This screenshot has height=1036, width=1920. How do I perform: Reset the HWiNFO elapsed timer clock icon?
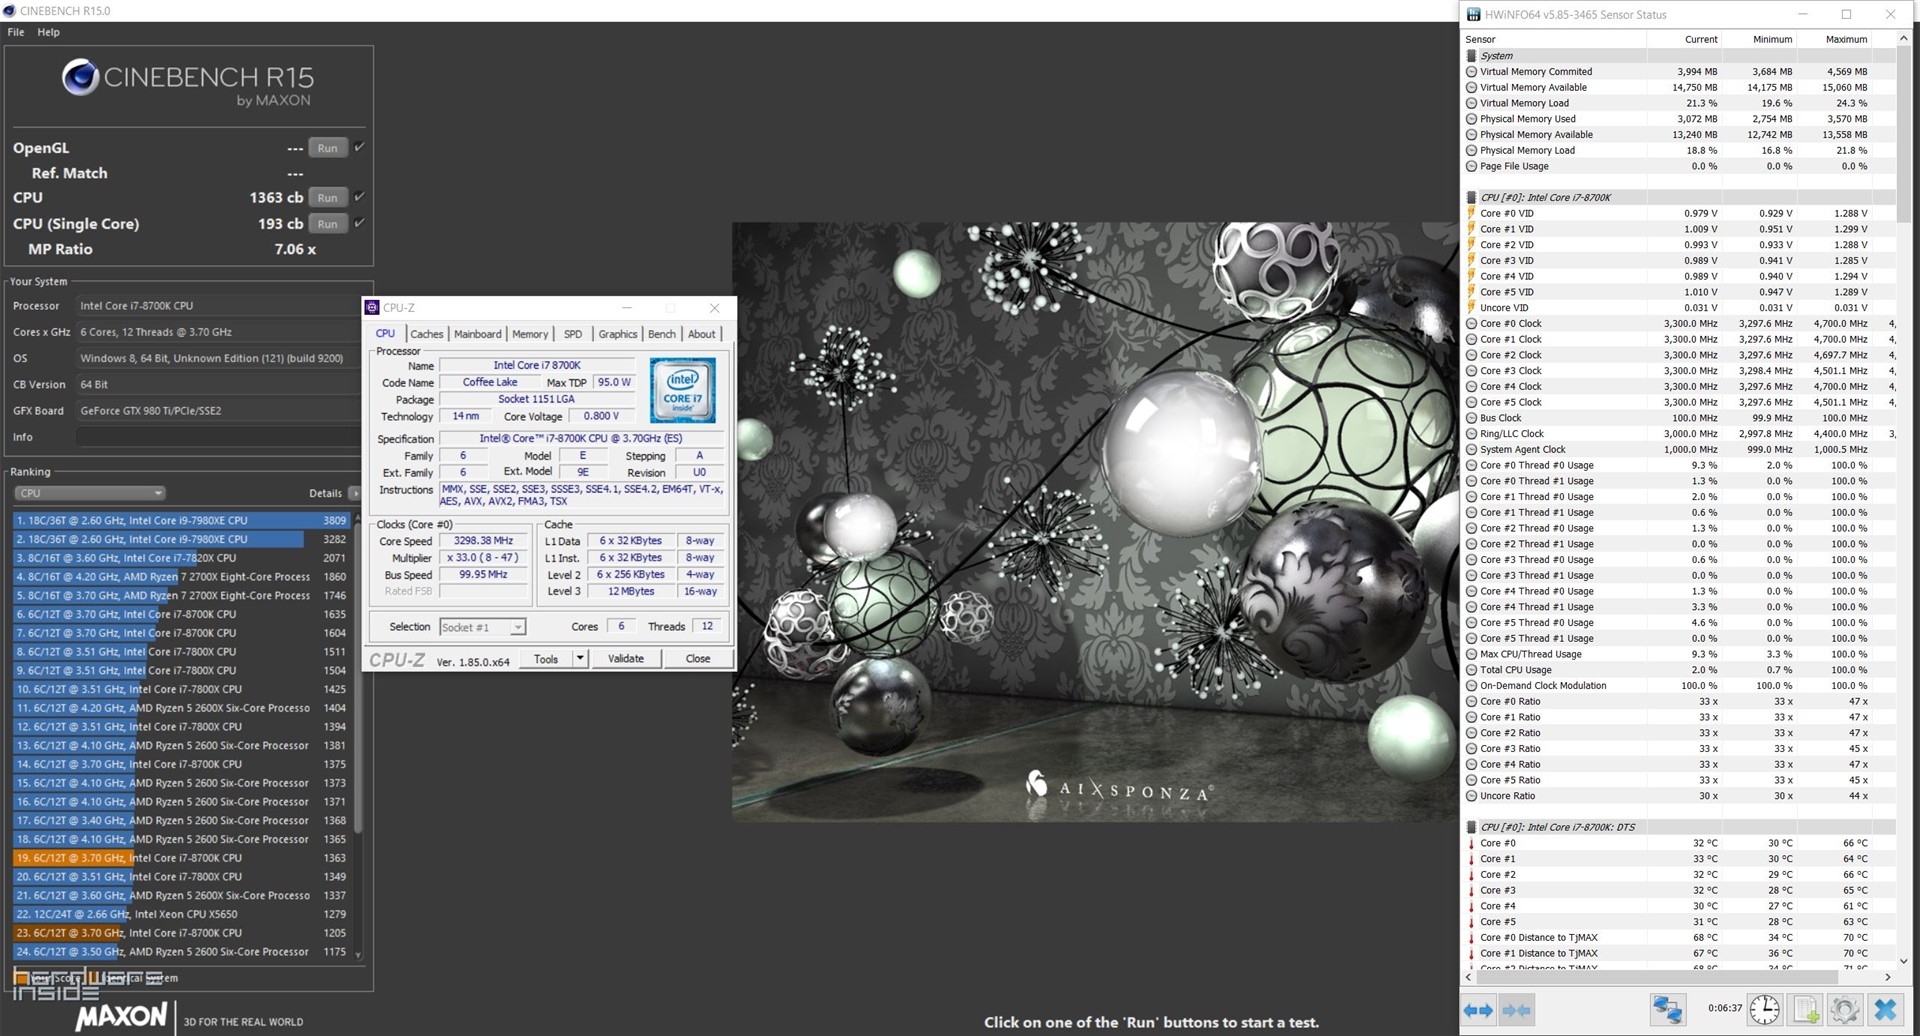coord(1765,1010)
